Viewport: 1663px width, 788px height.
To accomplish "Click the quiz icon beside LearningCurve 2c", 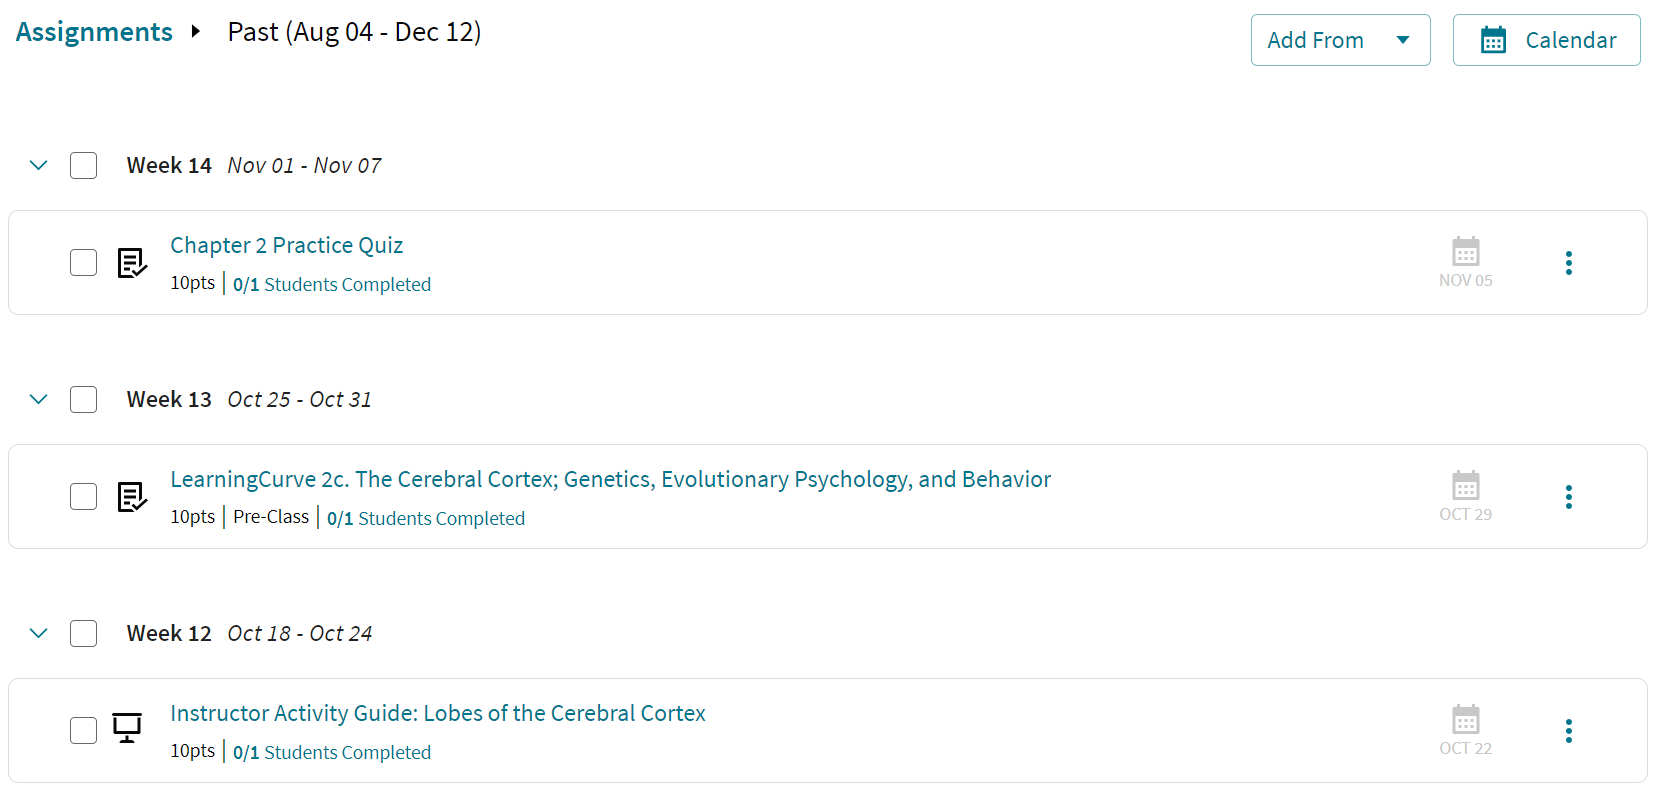I will (x=131, y=497).
